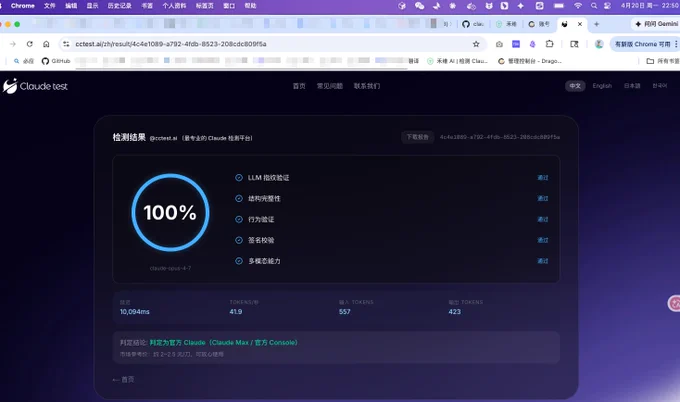Switch language to 中文

pyautogui.click(x=575, y=86)
